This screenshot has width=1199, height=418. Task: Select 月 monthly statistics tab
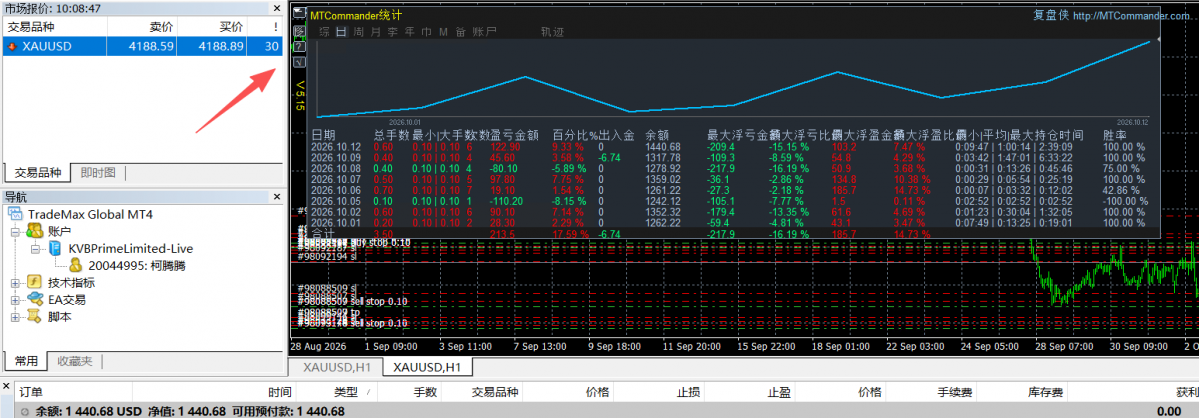(x=375, y=32)
